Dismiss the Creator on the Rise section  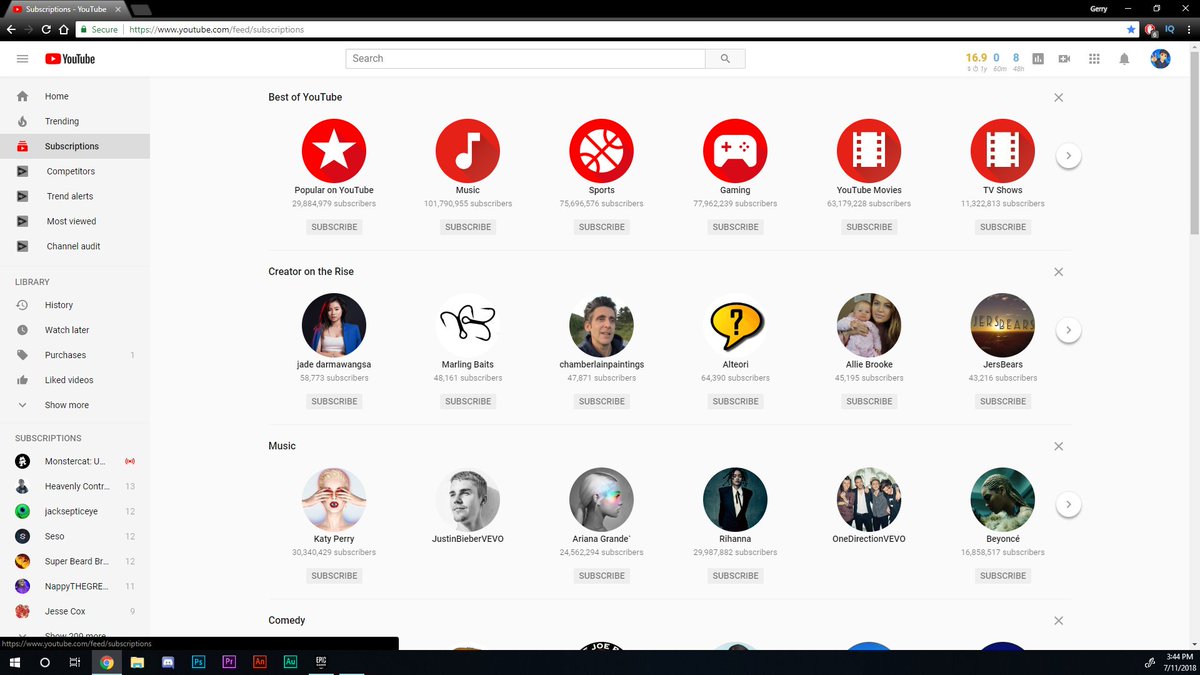[1059, 272]
